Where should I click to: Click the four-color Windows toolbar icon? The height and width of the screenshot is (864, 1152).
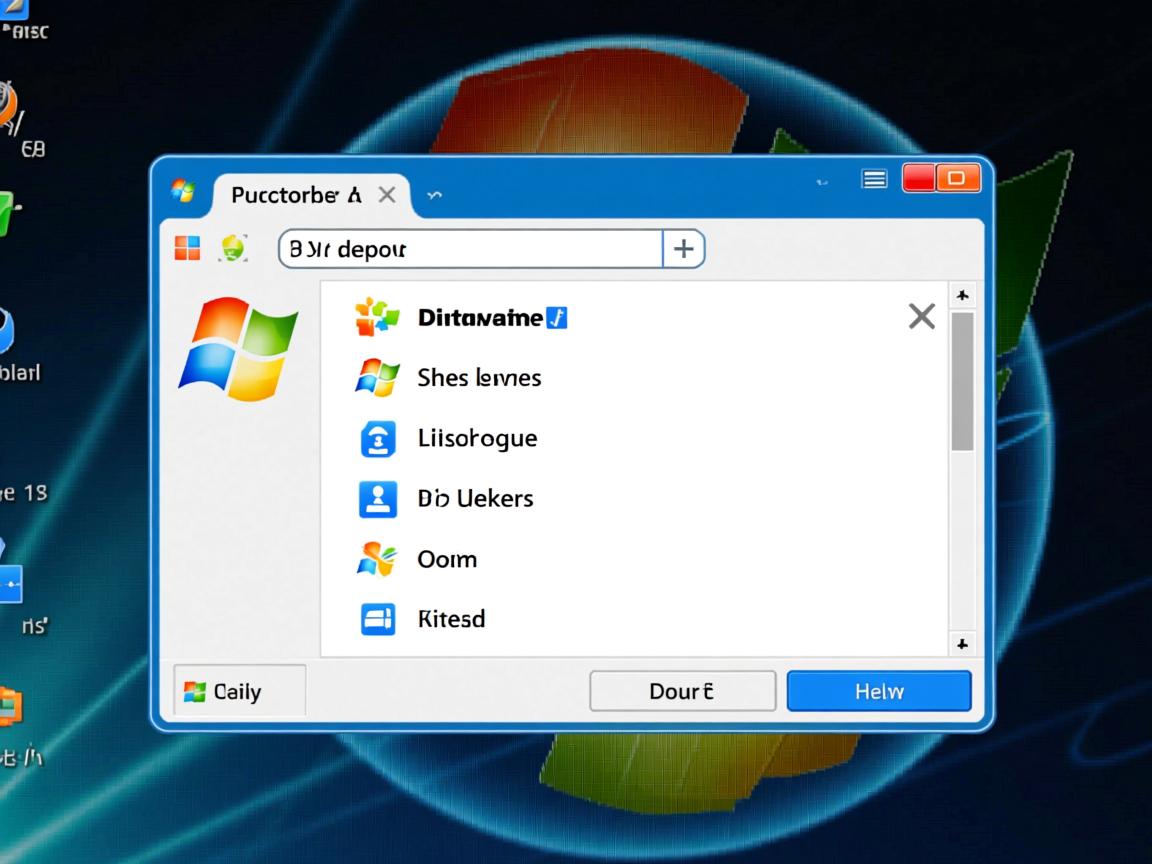click(x=187, y=248)
